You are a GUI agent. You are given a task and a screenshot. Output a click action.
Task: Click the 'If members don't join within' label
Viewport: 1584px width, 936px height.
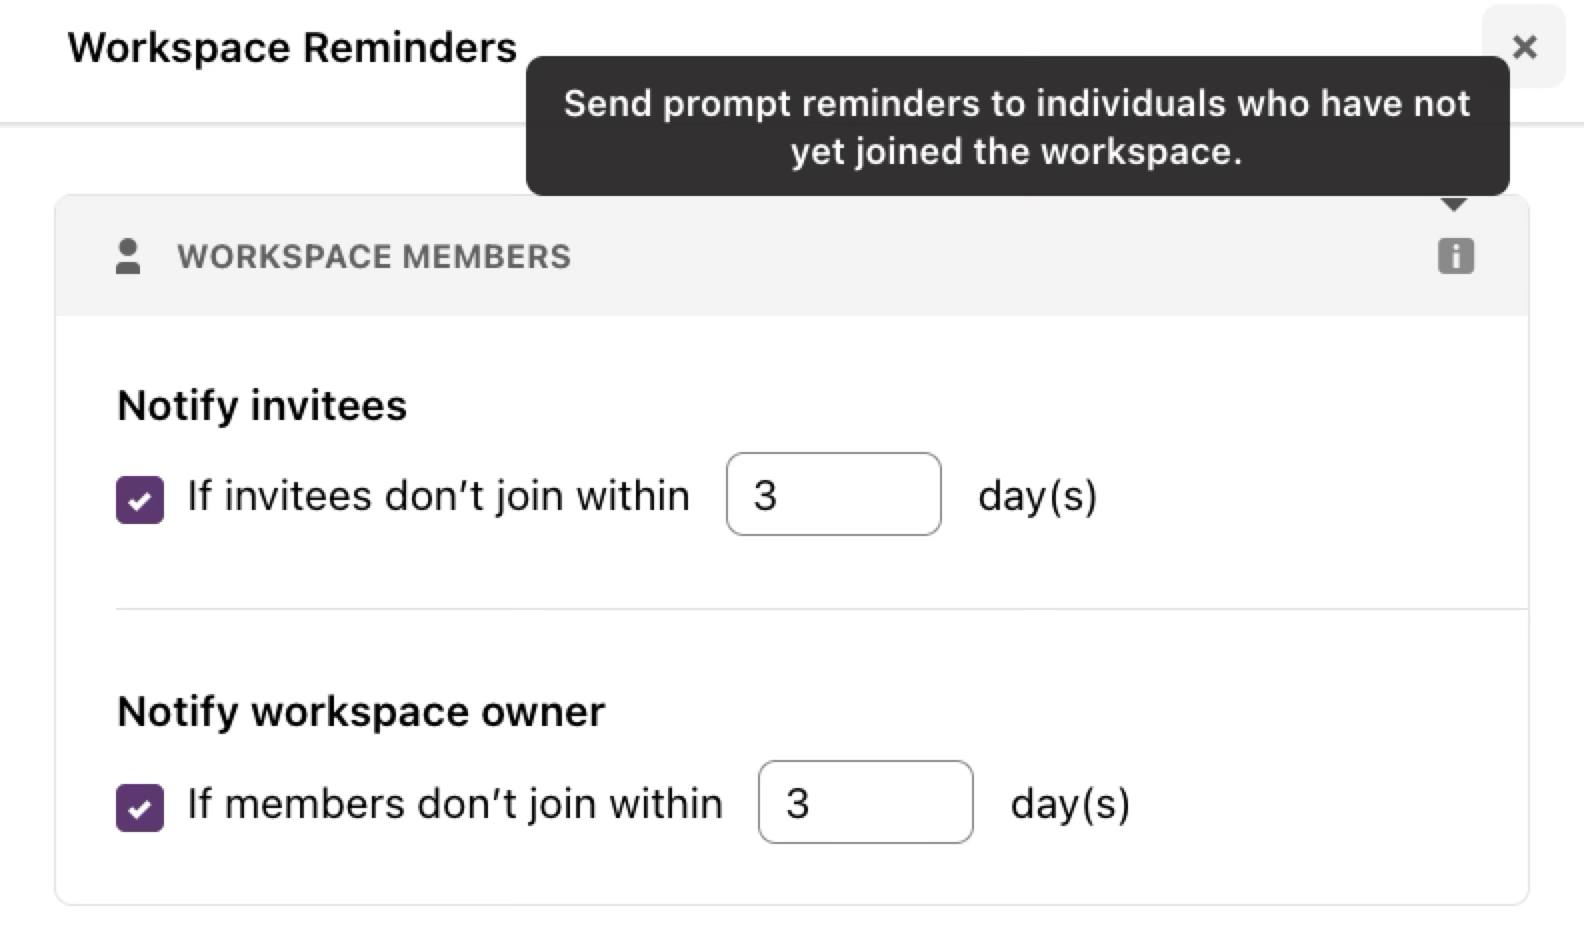[455, 804]
